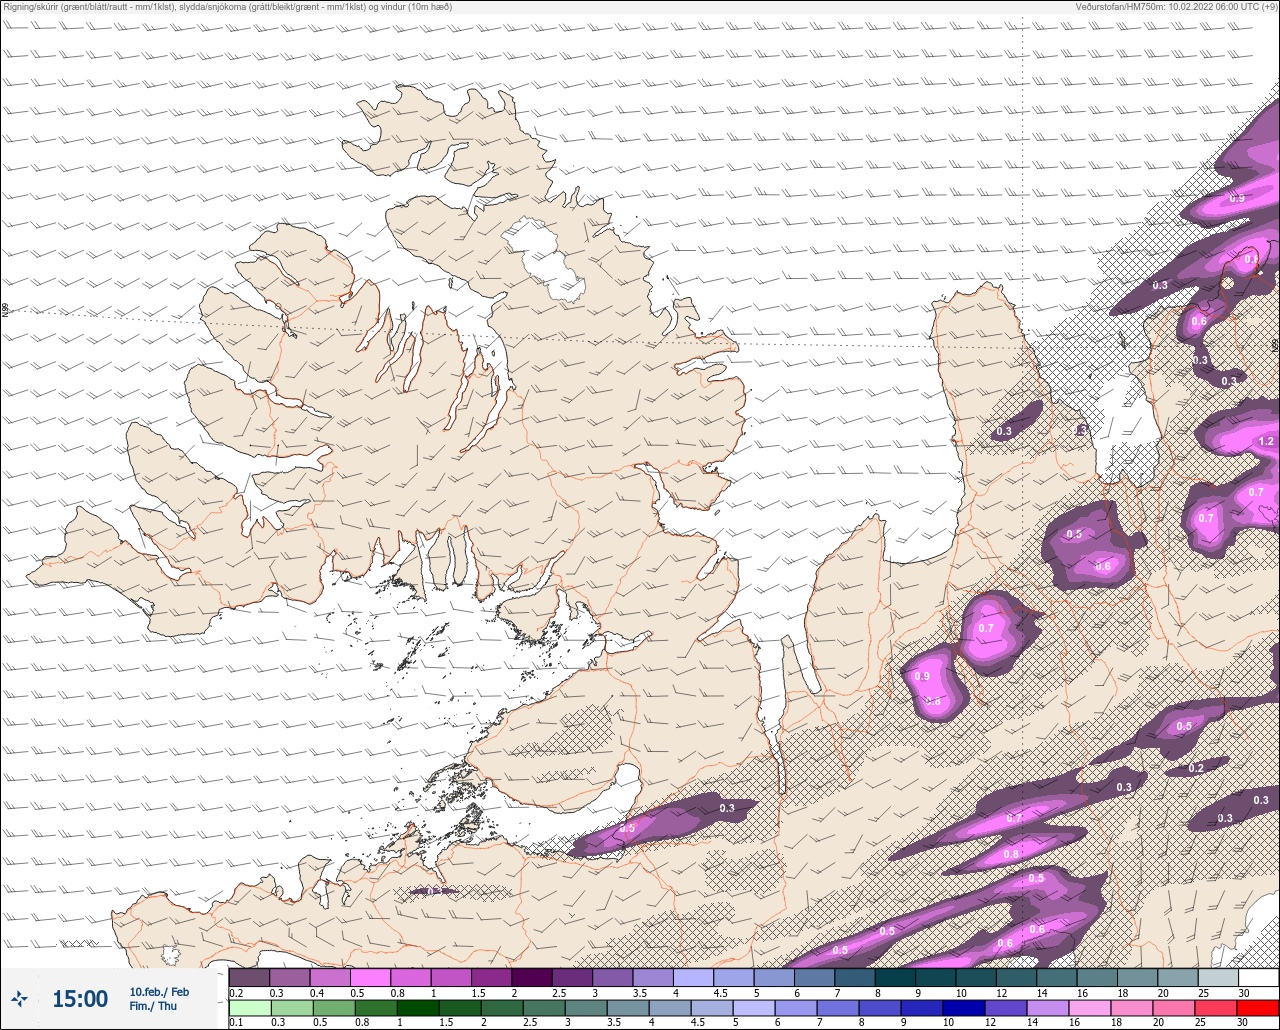Select the purple 12 swatch in bottom row

click(1006, 1008)
